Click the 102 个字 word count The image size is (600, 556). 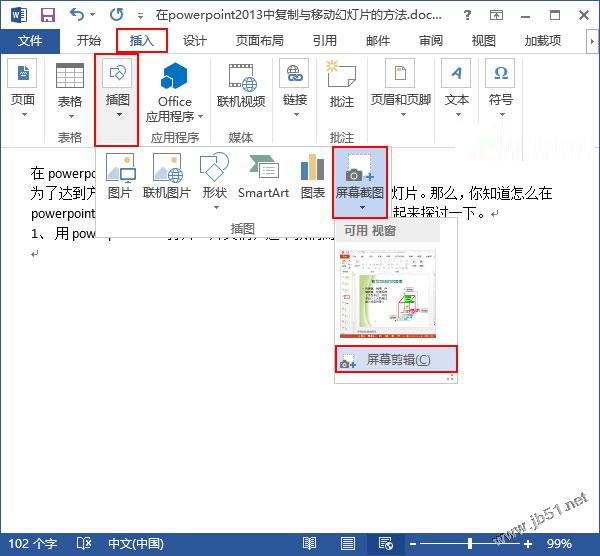pos(33,544)
